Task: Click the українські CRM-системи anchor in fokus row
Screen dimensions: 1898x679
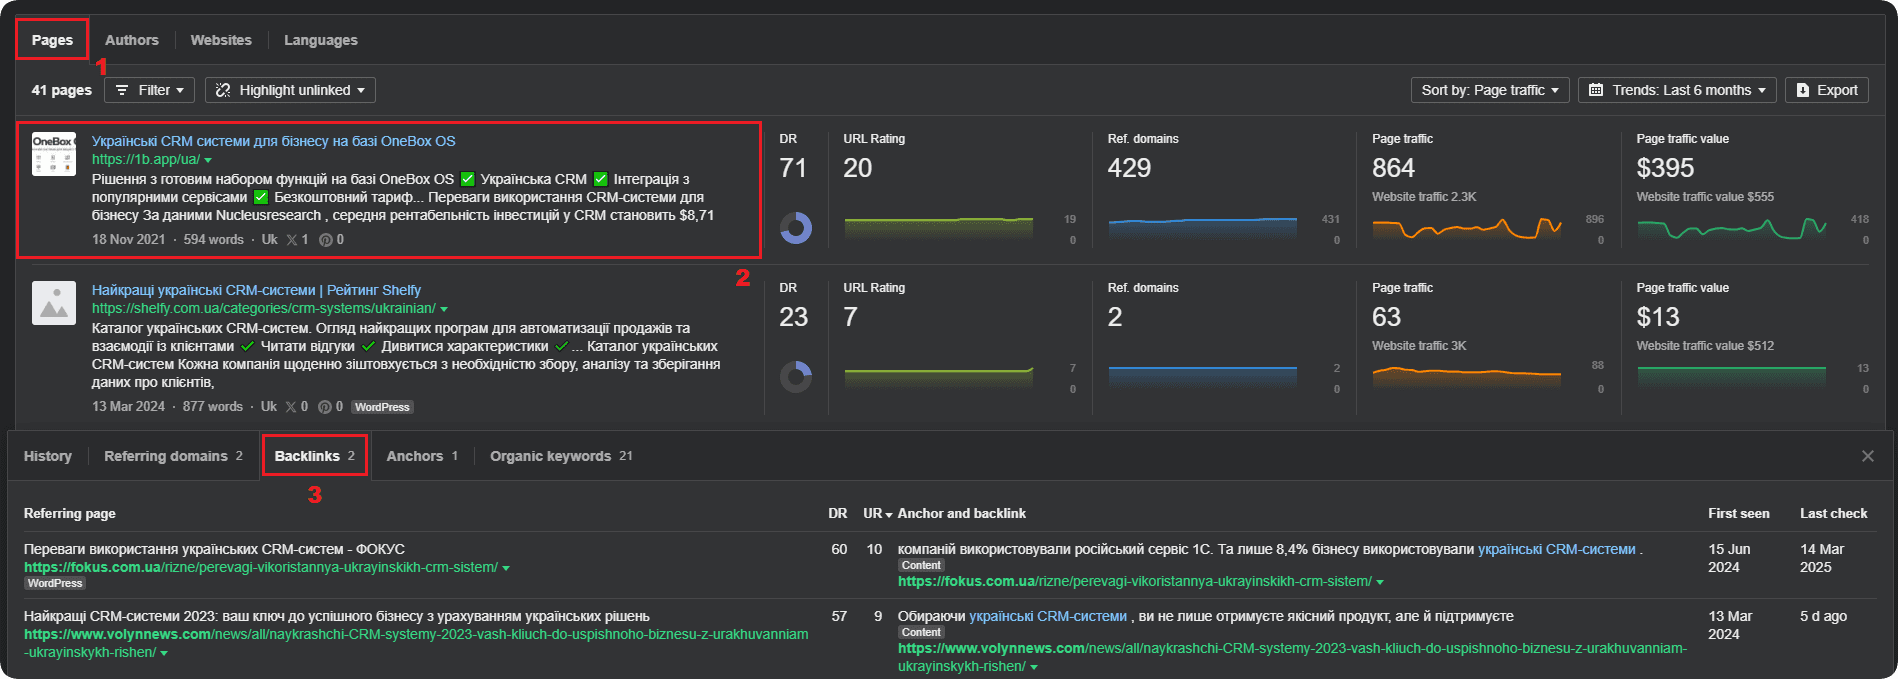Action: pos(1557,549)
